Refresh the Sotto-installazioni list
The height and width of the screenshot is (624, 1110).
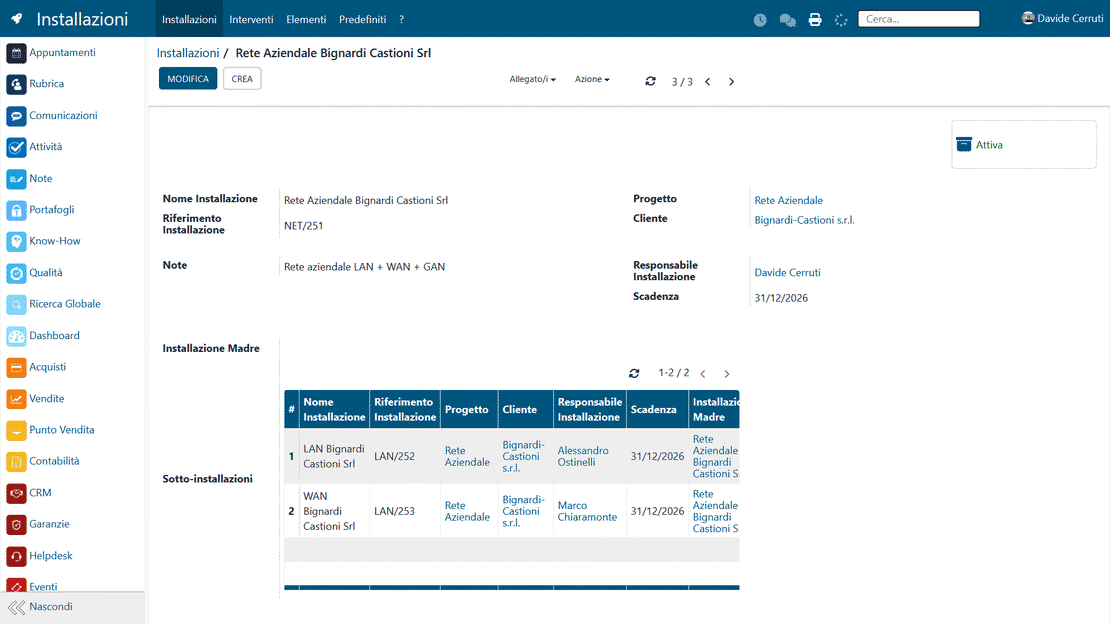pos(634,373)
